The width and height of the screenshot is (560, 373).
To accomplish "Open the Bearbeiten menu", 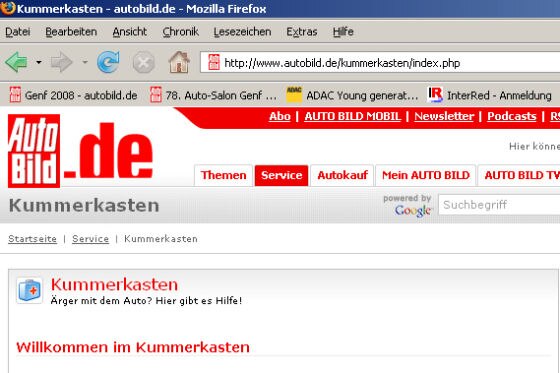I will (x=71, y=32).
